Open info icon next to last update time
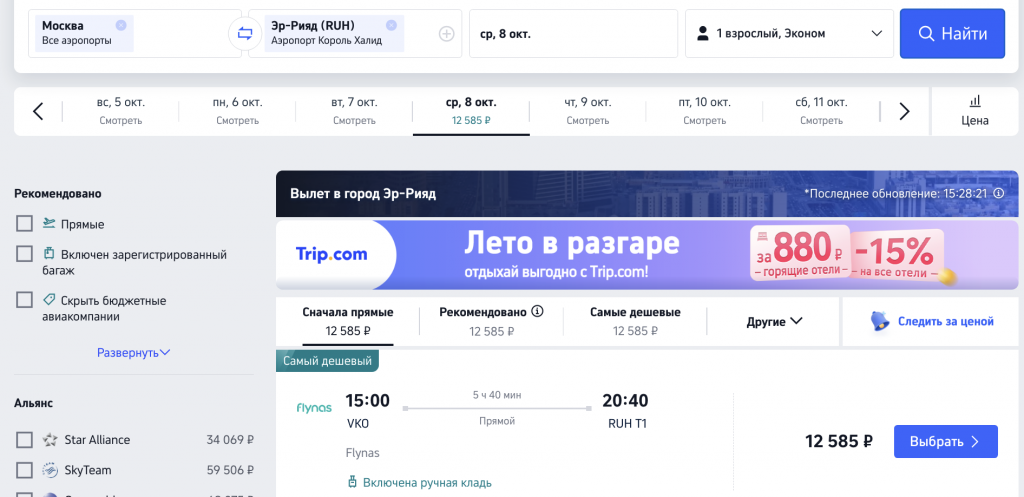This screenshot has width=1024, height=497. [998, 193]
